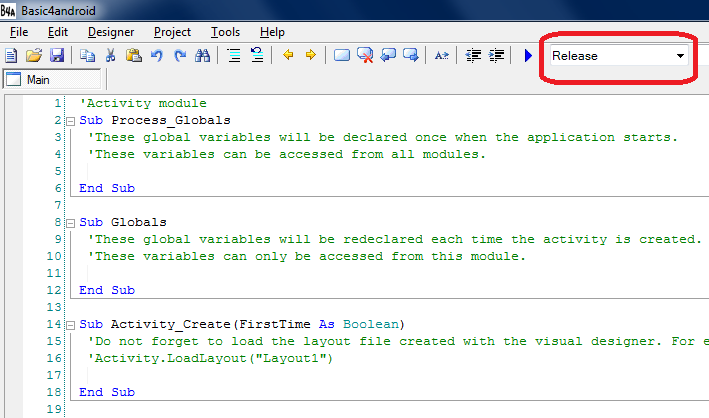The width and height of the screenshot is (709, 418).
Task: Click the Copy icon in the toolbar
Action: pyautogui.click(x=87, y=56)
